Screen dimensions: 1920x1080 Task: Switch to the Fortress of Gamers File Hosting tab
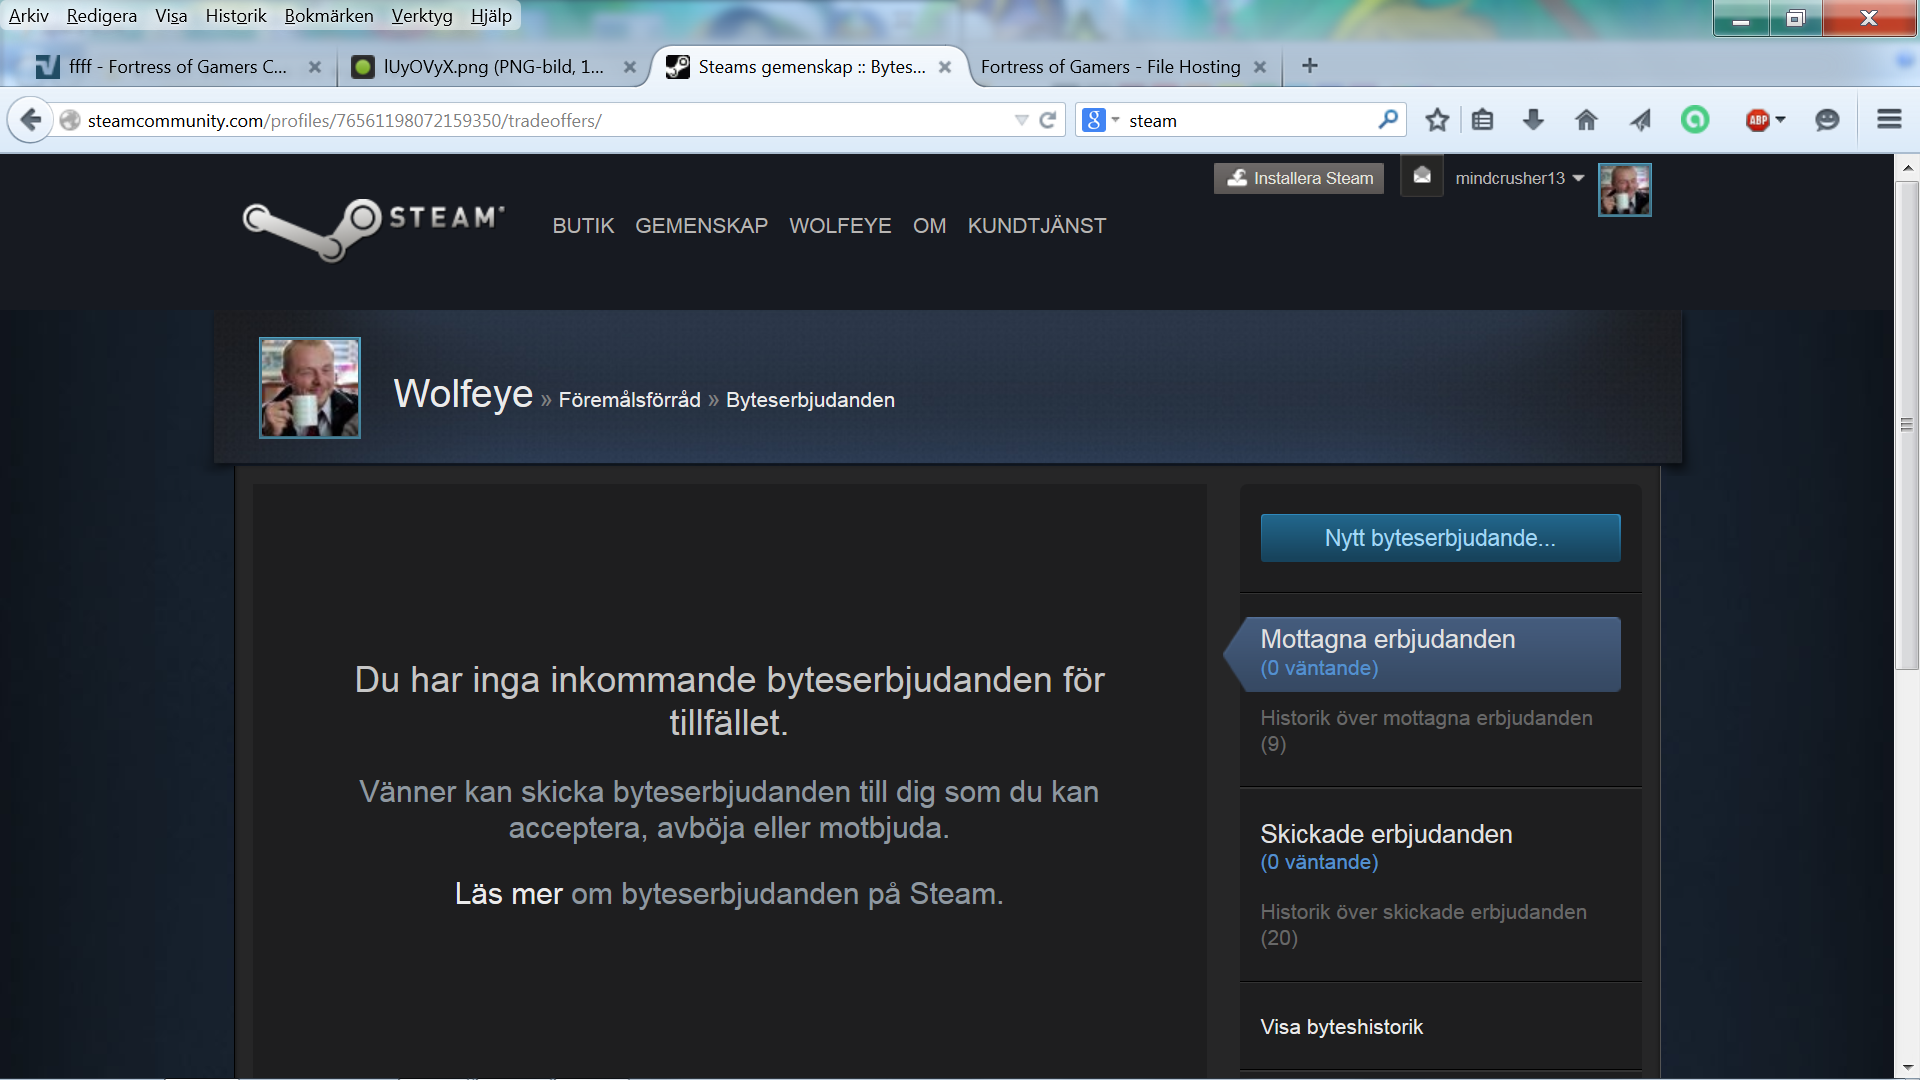[1110, 67]
